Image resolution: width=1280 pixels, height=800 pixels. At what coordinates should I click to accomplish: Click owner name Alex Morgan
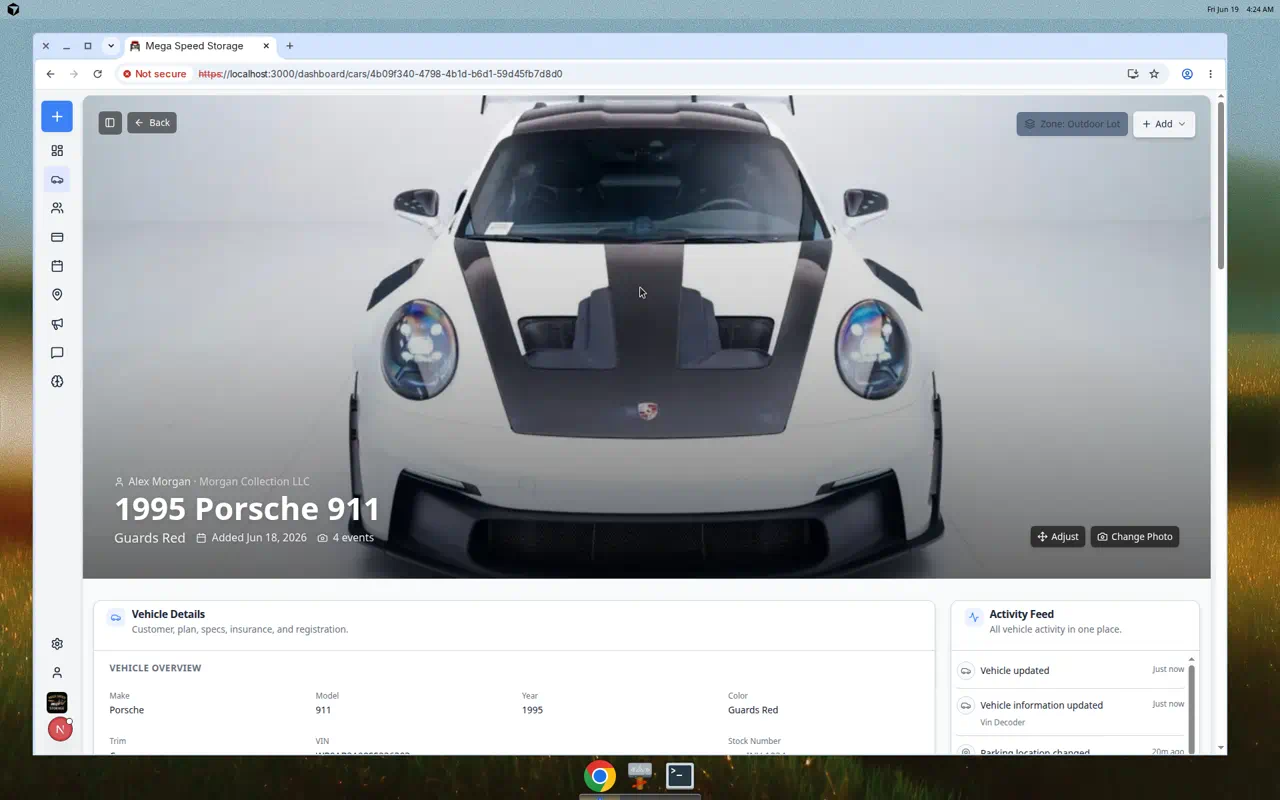pos(159,482)
